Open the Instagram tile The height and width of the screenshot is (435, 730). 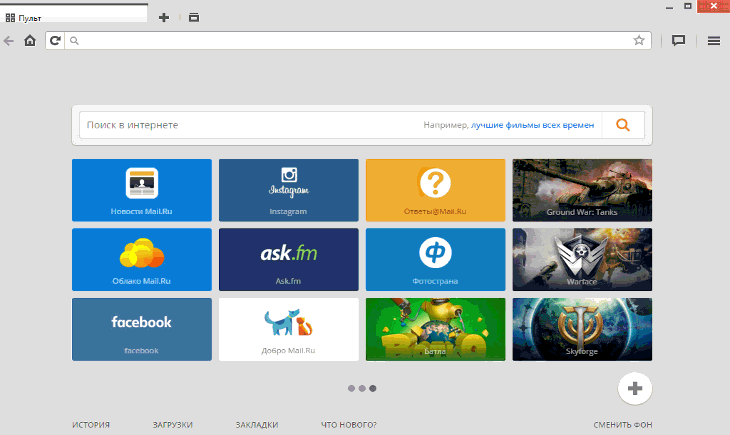coord(288,190)
